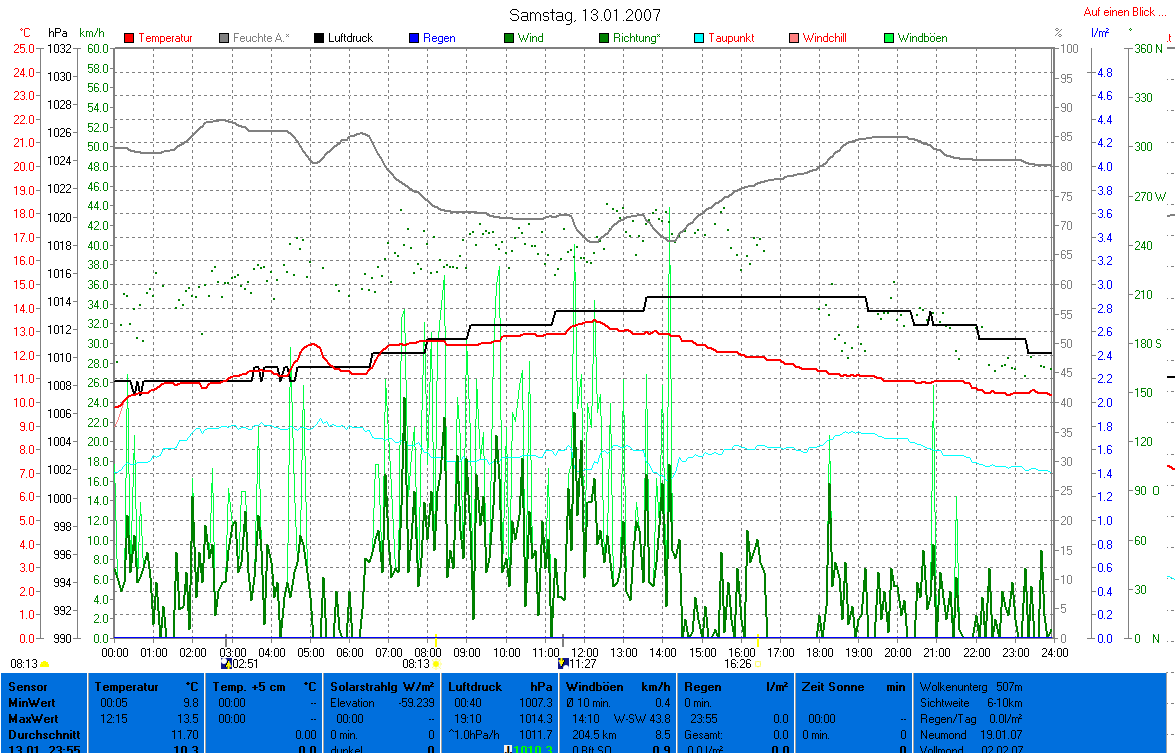Click the red Temperatur legend square
Screen dimensions: 1175x753
point(129,38)
